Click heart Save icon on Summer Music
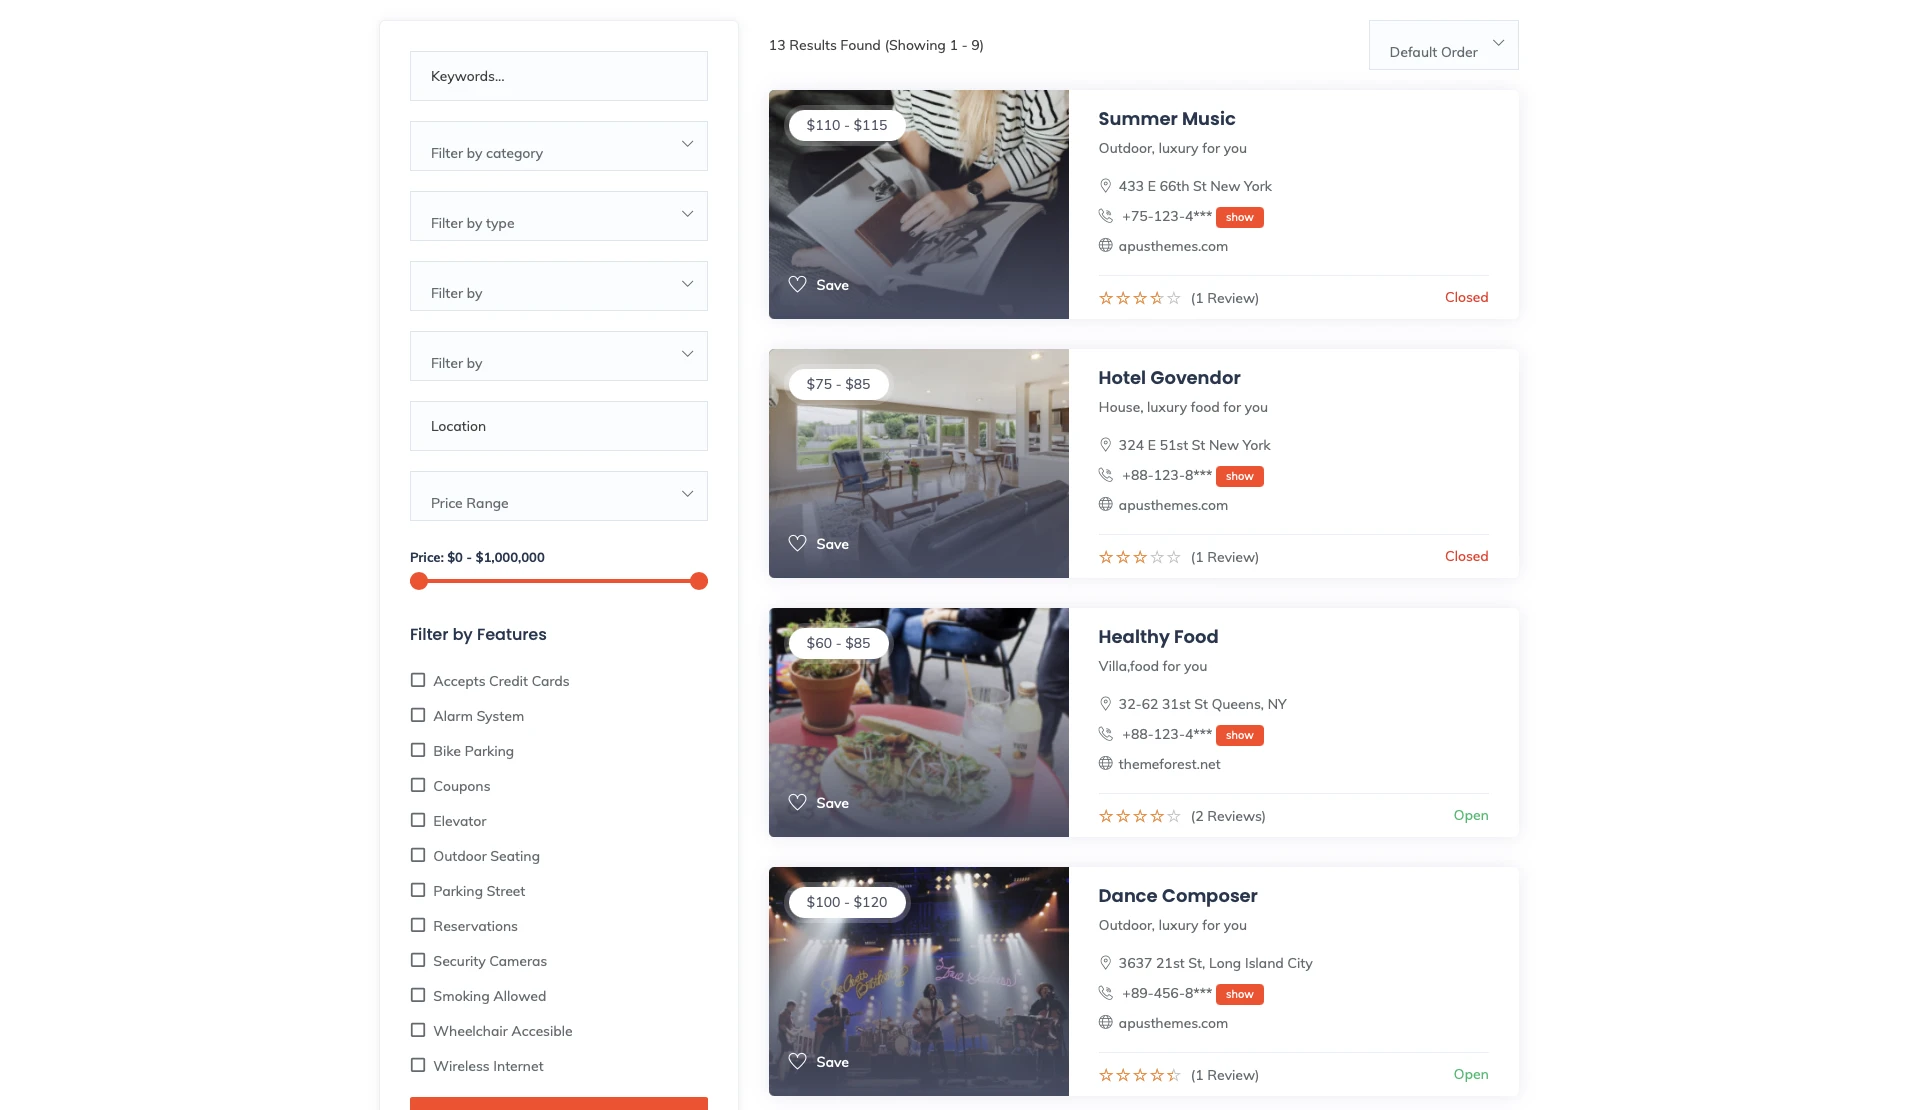 tap(797, 284)
